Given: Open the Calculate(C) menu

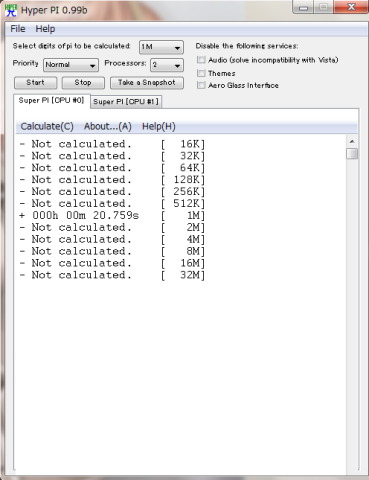Looking at the screenshot, I should coord(47,127).
